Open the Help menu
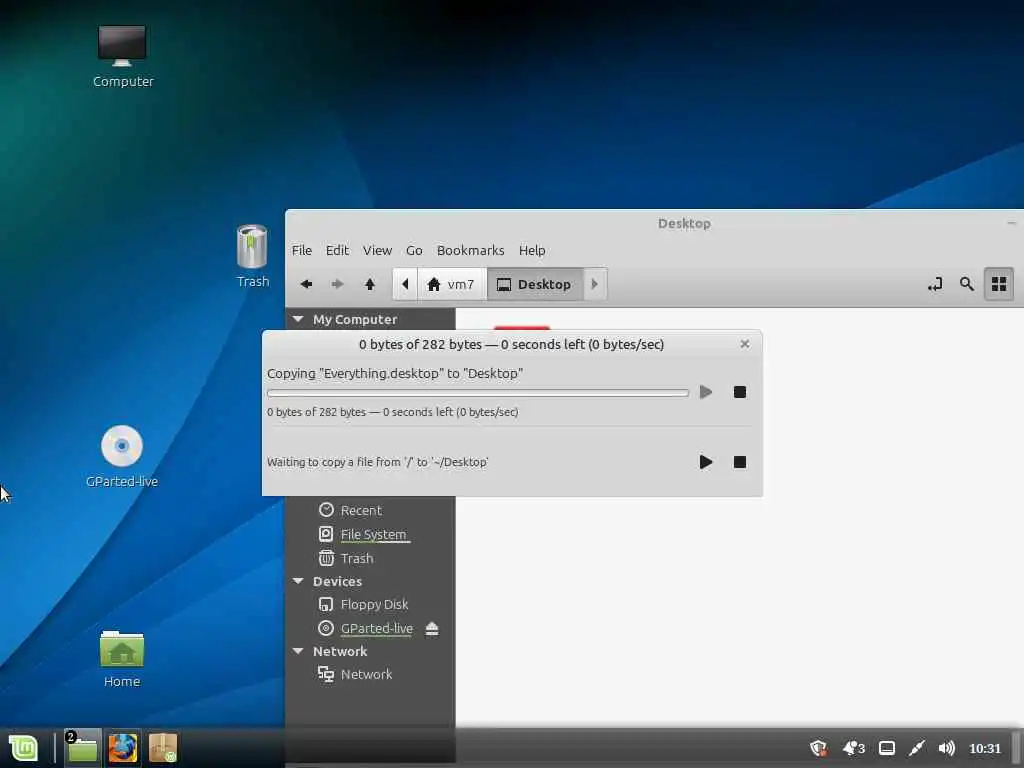The image size is (1024, 768). click(x=532, y=250)
